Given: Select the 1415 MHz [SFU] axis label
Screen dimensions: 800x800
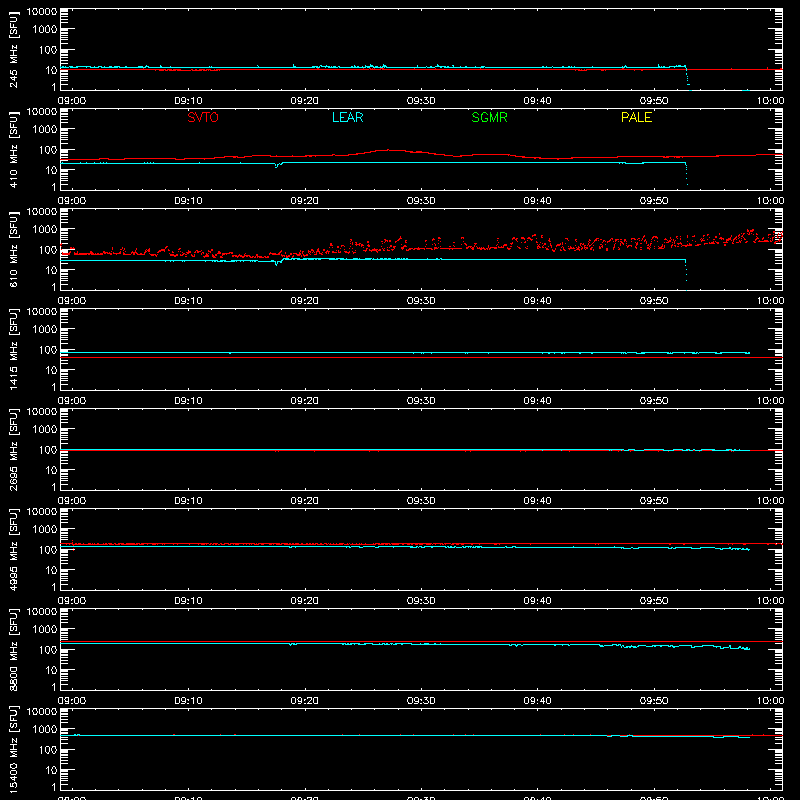Looking at the screenshot, I should click(x=13, y=349).
